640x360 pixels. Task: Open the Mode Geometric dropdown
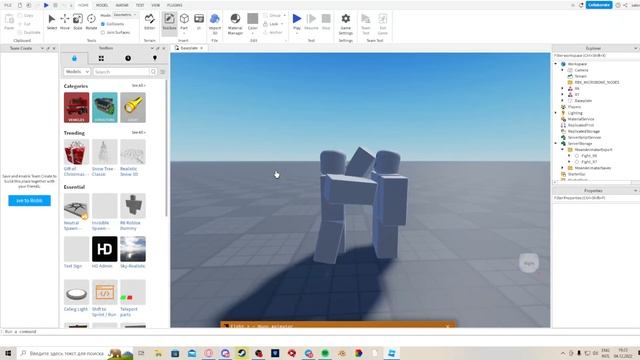[125, 15]
